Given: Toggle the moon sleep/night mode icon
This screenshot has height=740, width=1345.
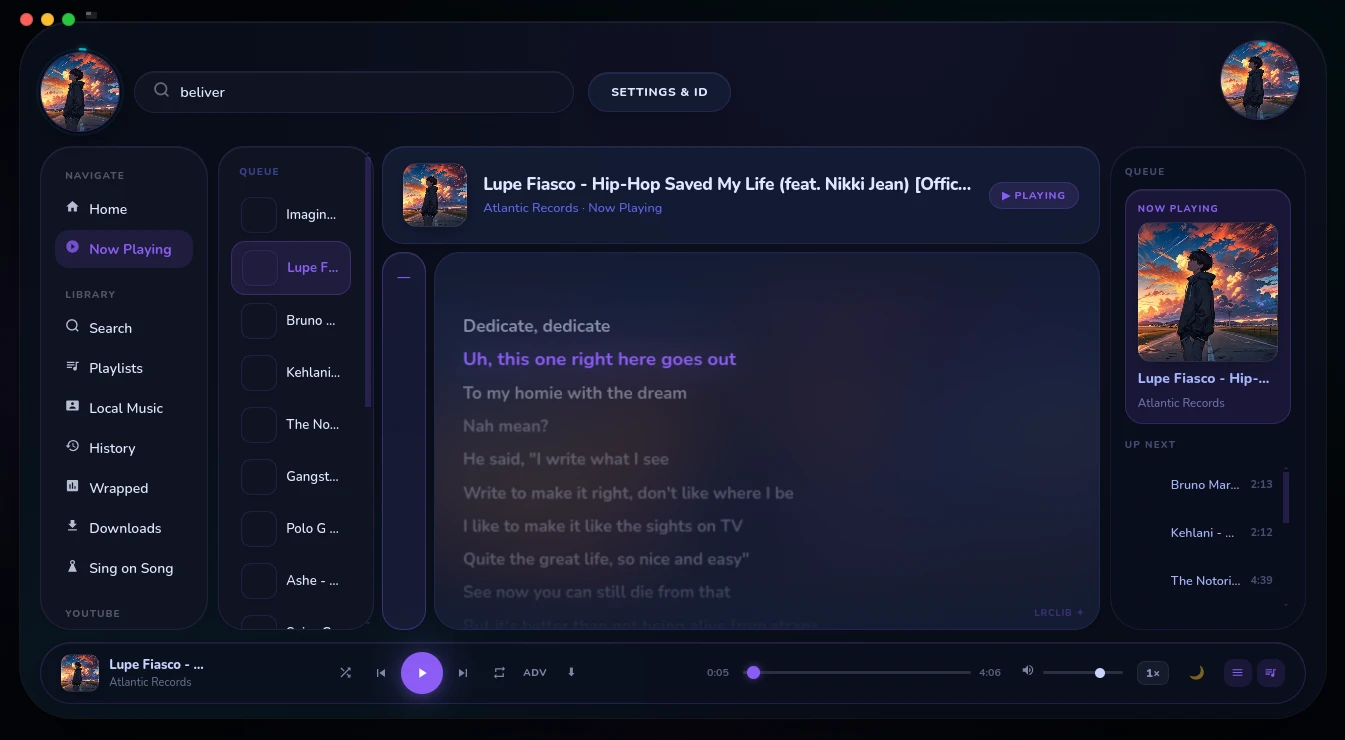Looking at the screenshot, I should tap(1196, 673).
